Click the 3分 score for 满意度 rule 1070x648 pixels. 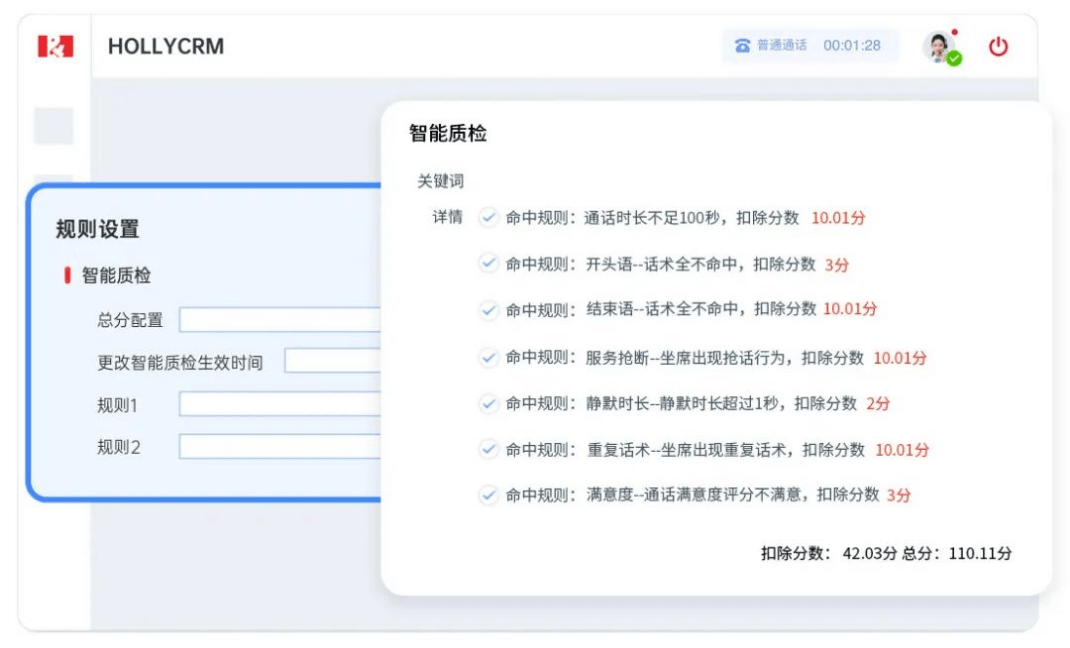899,495
